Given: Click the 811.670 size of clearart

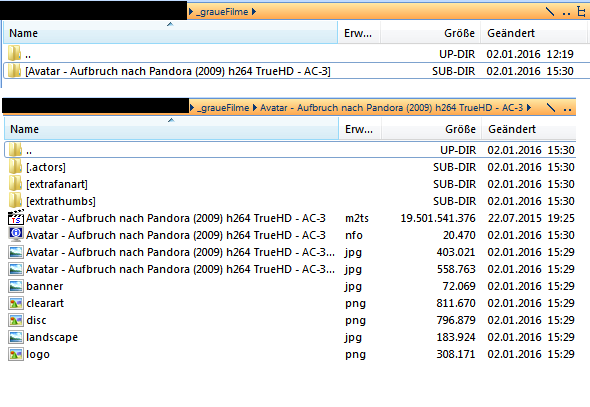Looking at the screenshot, I should coord(456,303).
